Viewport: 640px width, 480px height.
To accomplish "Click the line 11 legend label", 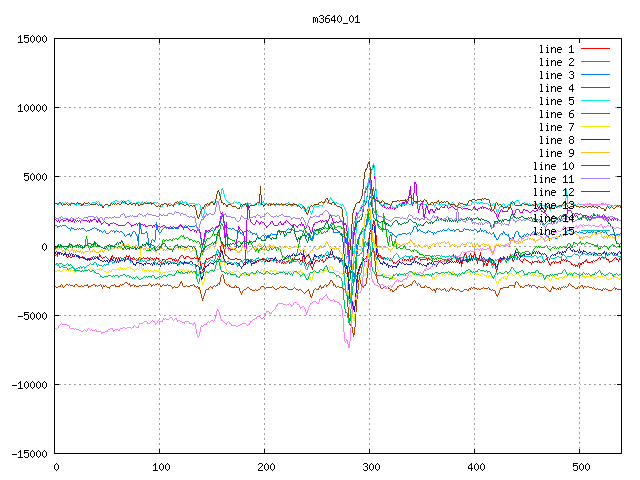I will (x=553, y=179).
